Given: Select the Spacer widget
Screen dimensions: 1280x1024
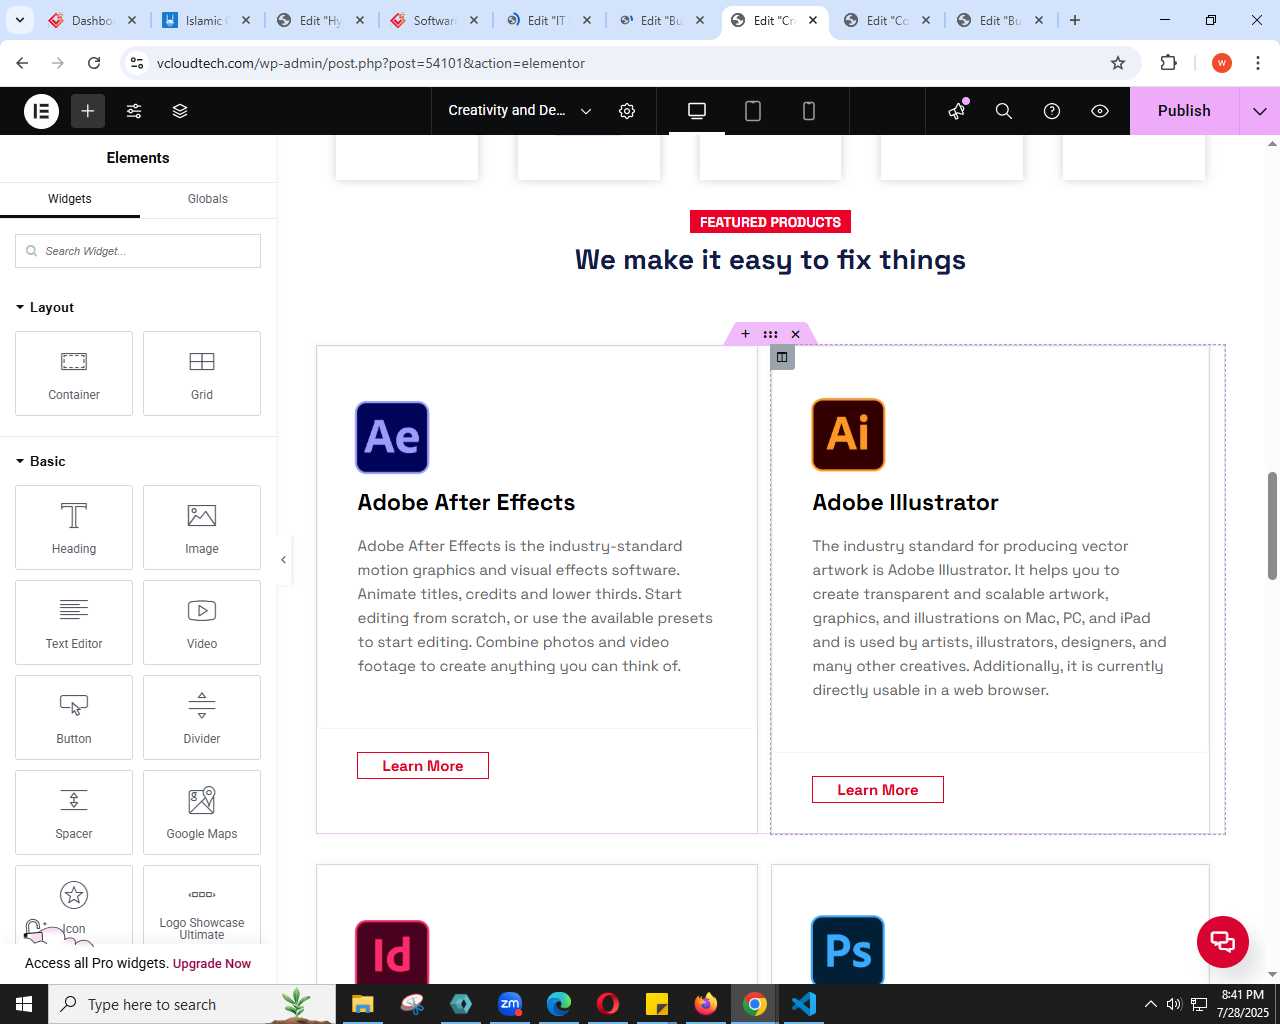Looking at the screenshot, I should click(74, 812).
